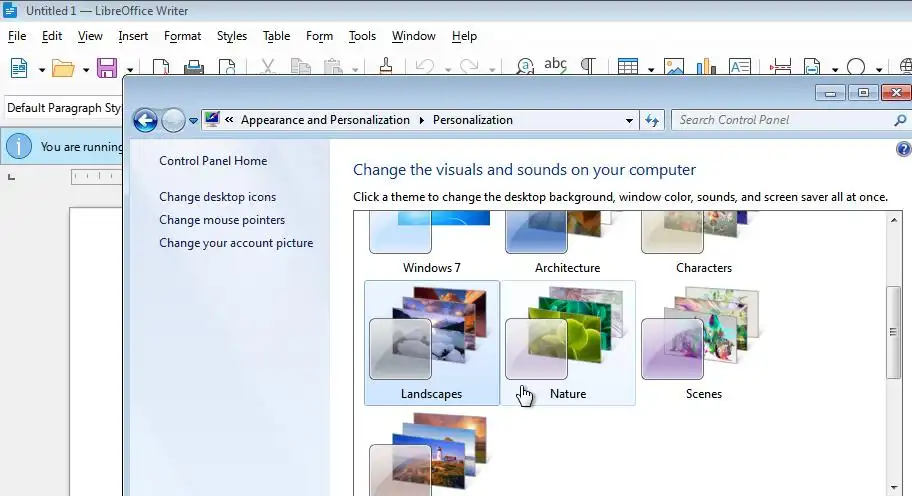Viewport: 912px width, 496px height.
Task: Select the Clone Formatting brush icon
Action: point(386,66)
